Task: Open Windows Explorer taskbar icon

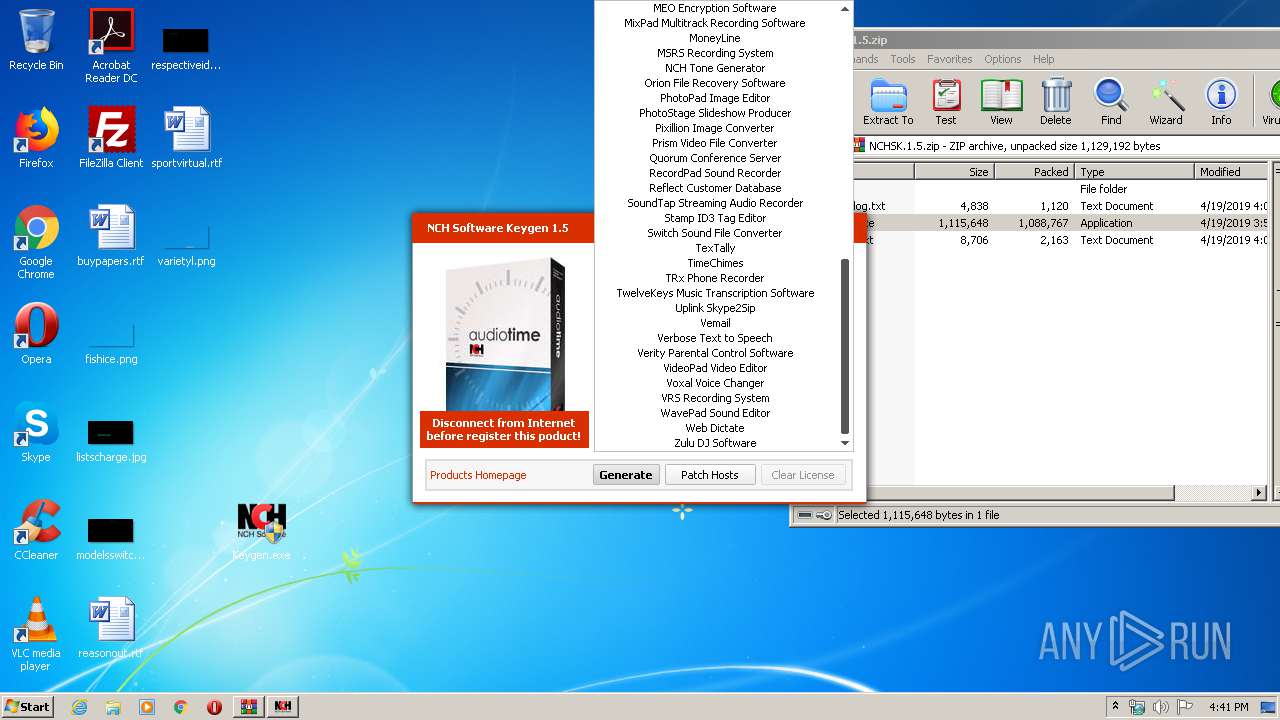Action: click(x=113, y=707)
